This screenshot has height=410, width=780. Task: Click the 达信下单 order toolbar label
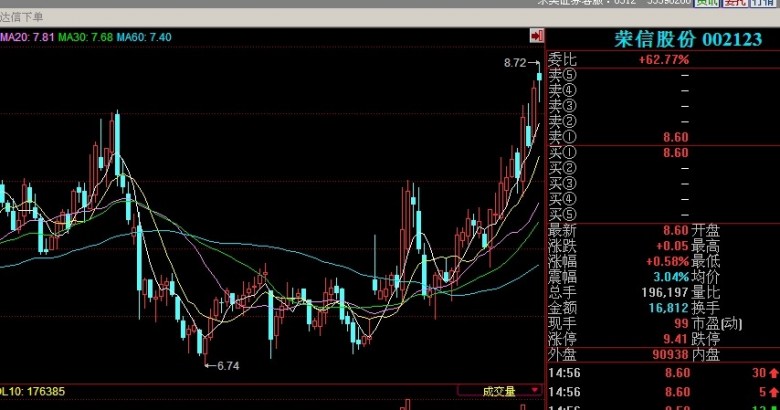(21, 17)
